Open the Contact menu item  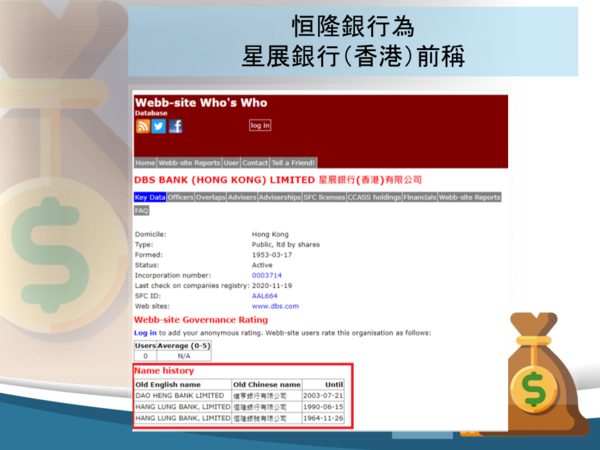[x=255, y=163]
